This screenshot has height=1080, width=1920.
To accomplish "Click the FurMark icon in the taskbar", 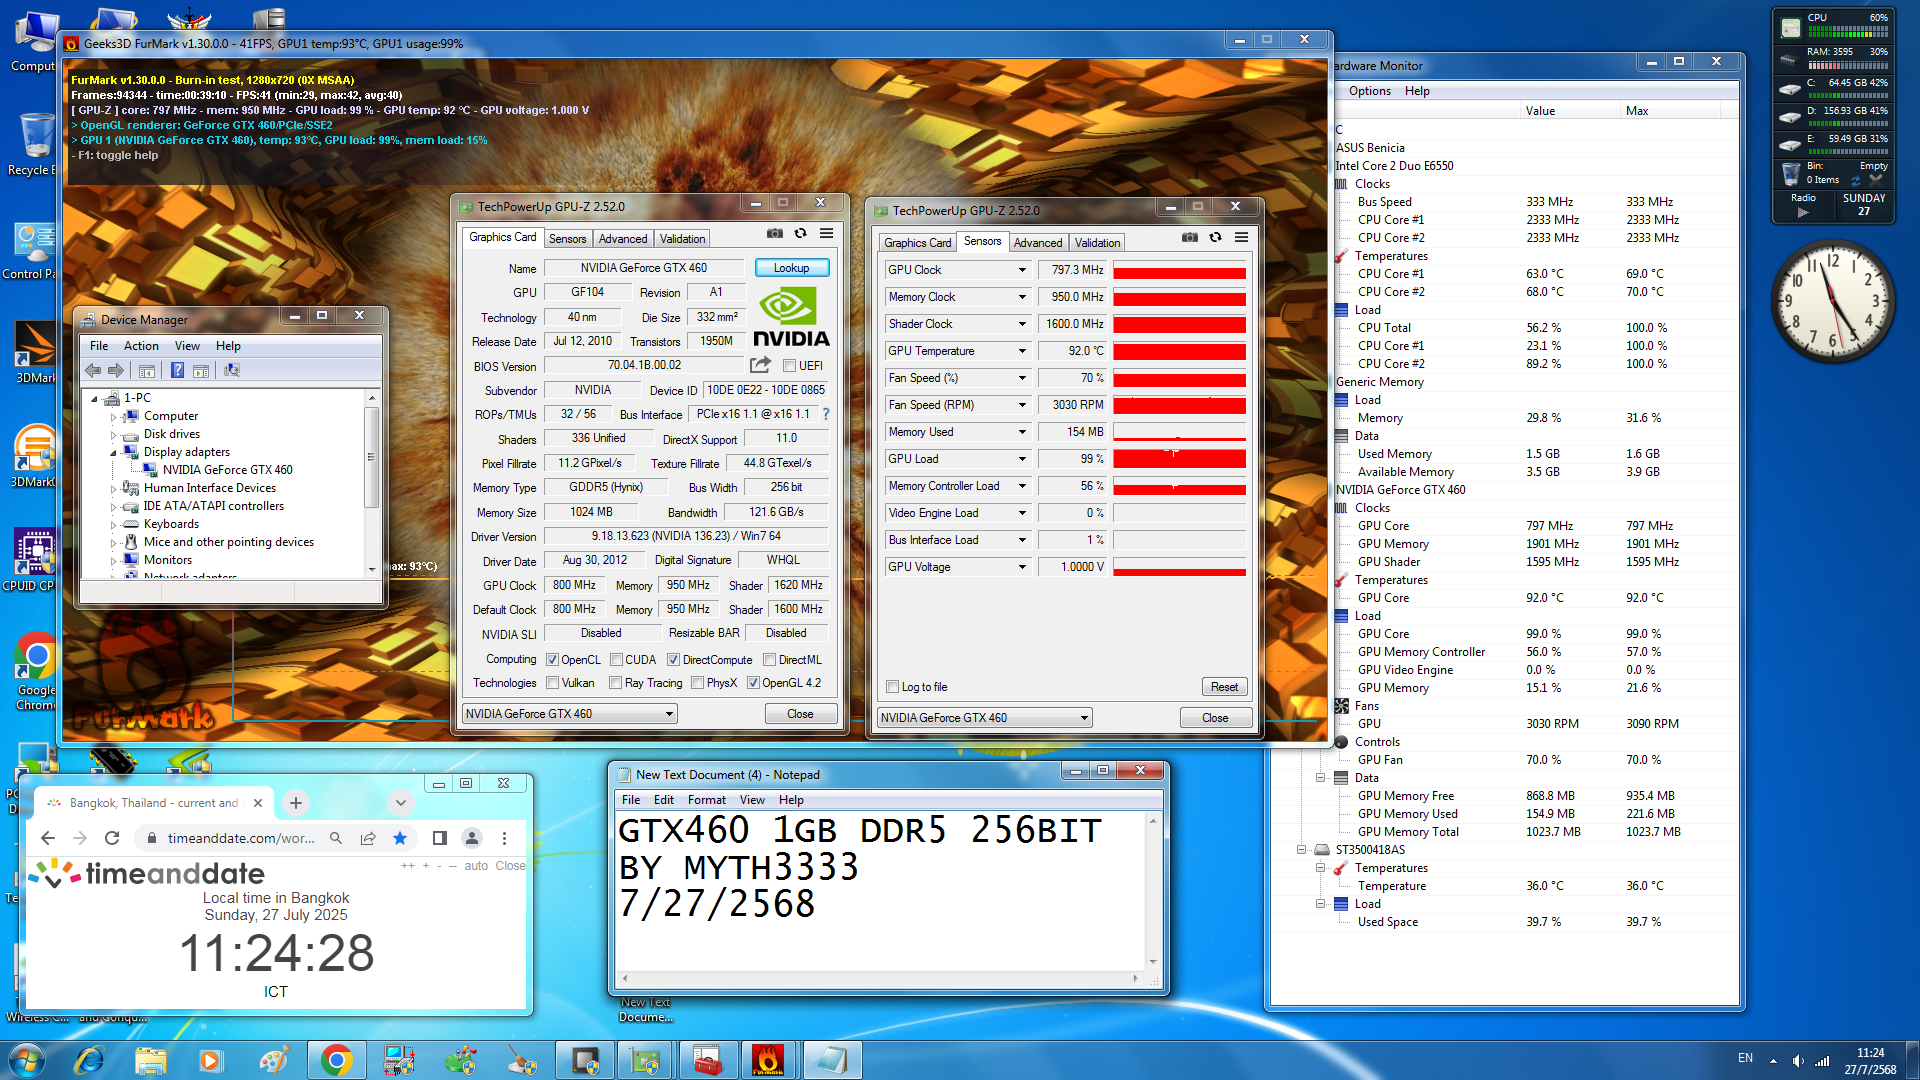I will [x=768, y=1060].
